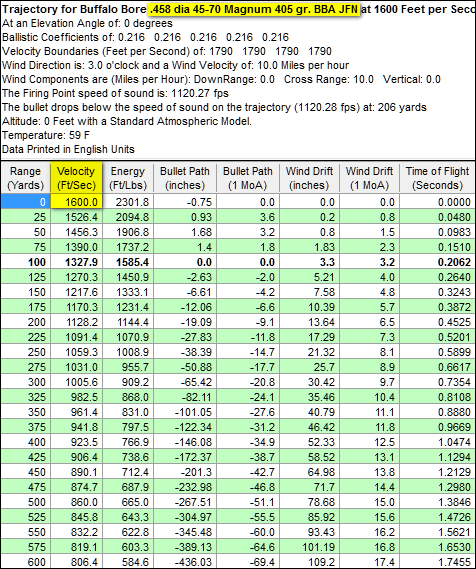476x569 pixels.
Task: Click range cell 400
Action: pyautogui.click(x=25, y=442)
